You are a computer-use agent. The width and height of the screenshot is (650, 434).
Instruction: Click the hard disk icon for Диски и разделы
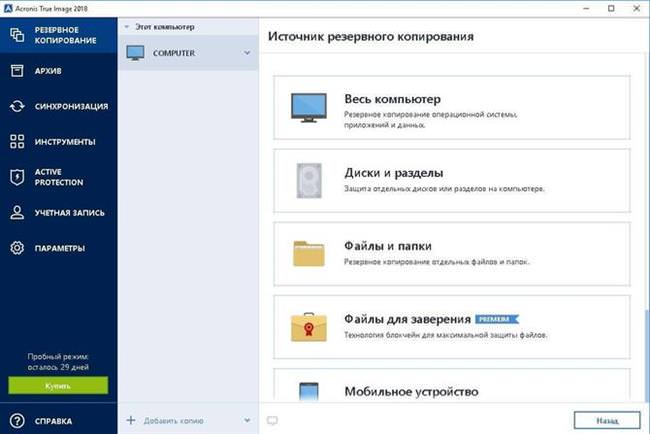click(x=309, y=181)
